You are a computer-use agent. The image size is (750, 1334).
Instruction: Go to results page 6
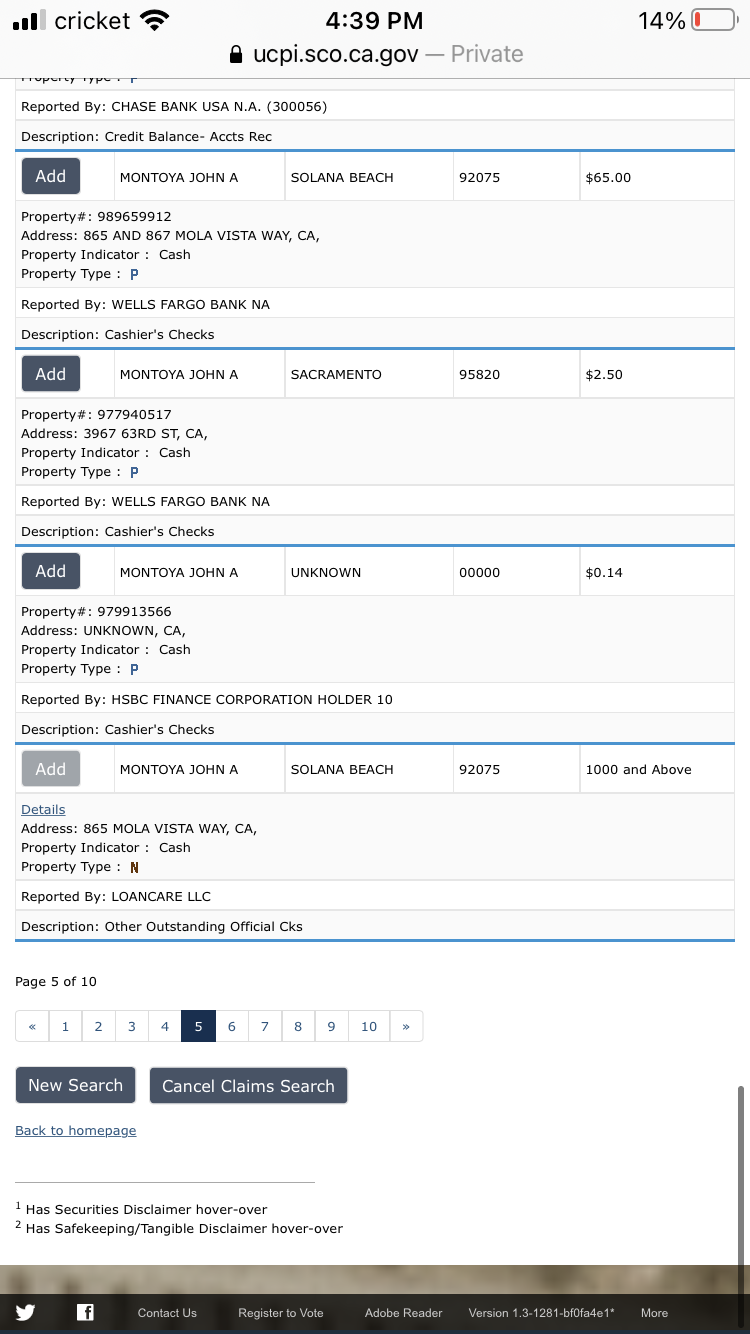231,1026
